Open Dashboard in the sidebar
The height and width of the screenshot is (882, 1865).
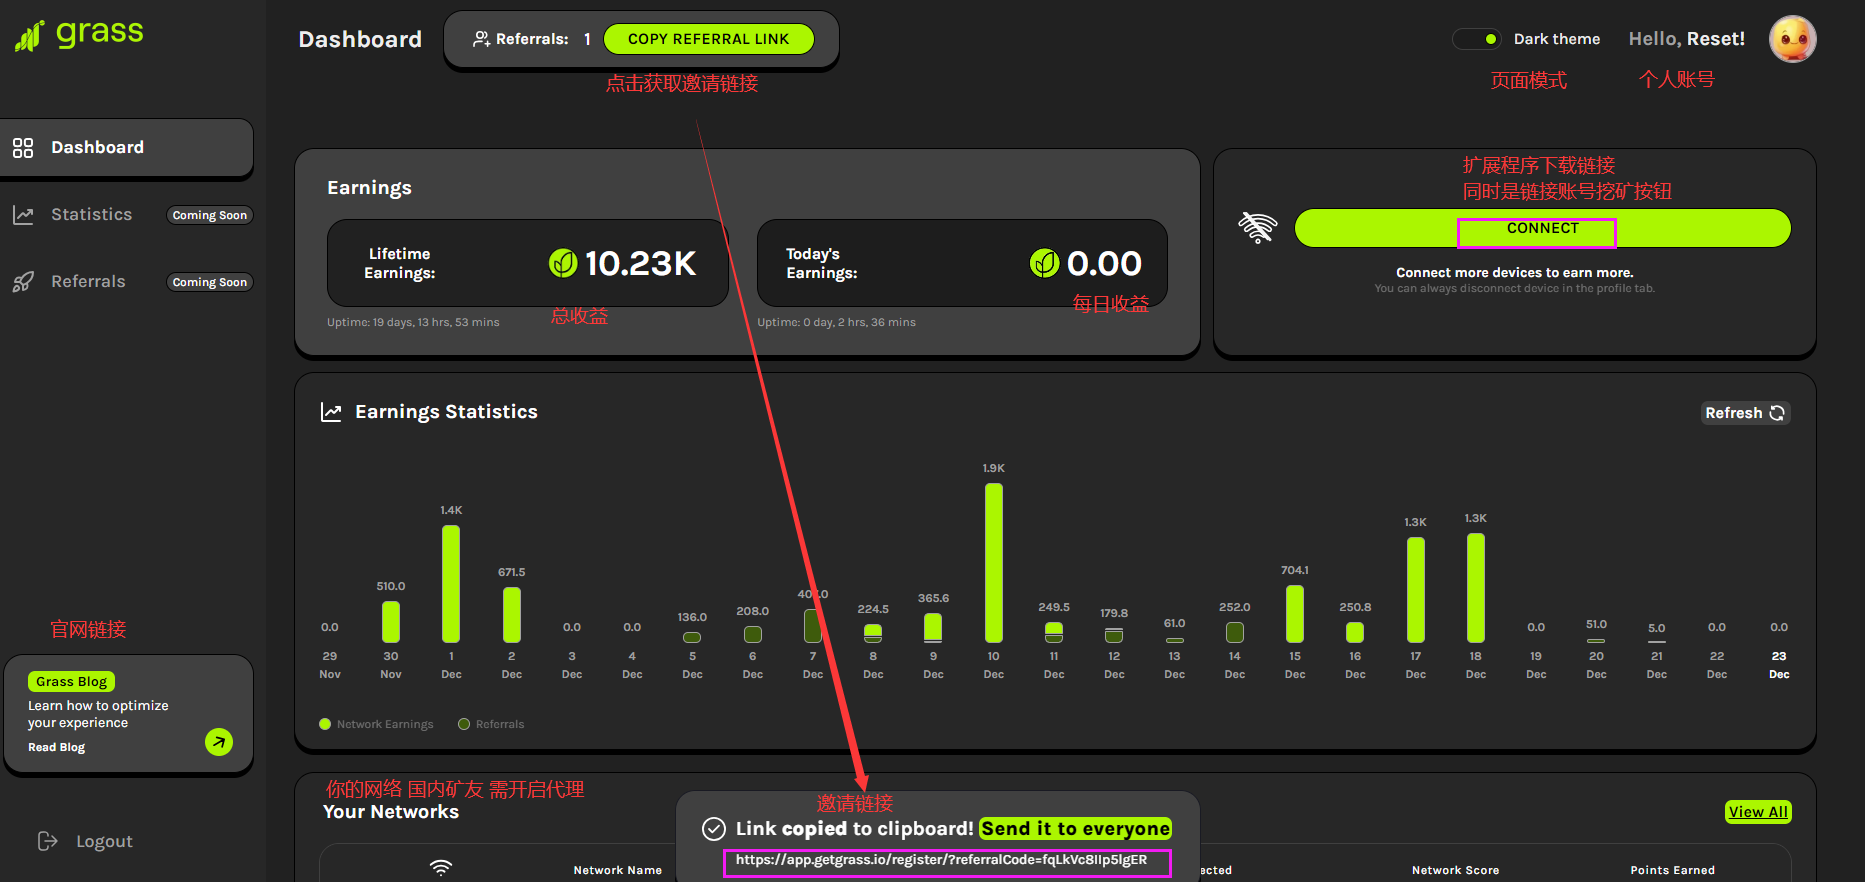pyautogui.click(x=126, y=148)
